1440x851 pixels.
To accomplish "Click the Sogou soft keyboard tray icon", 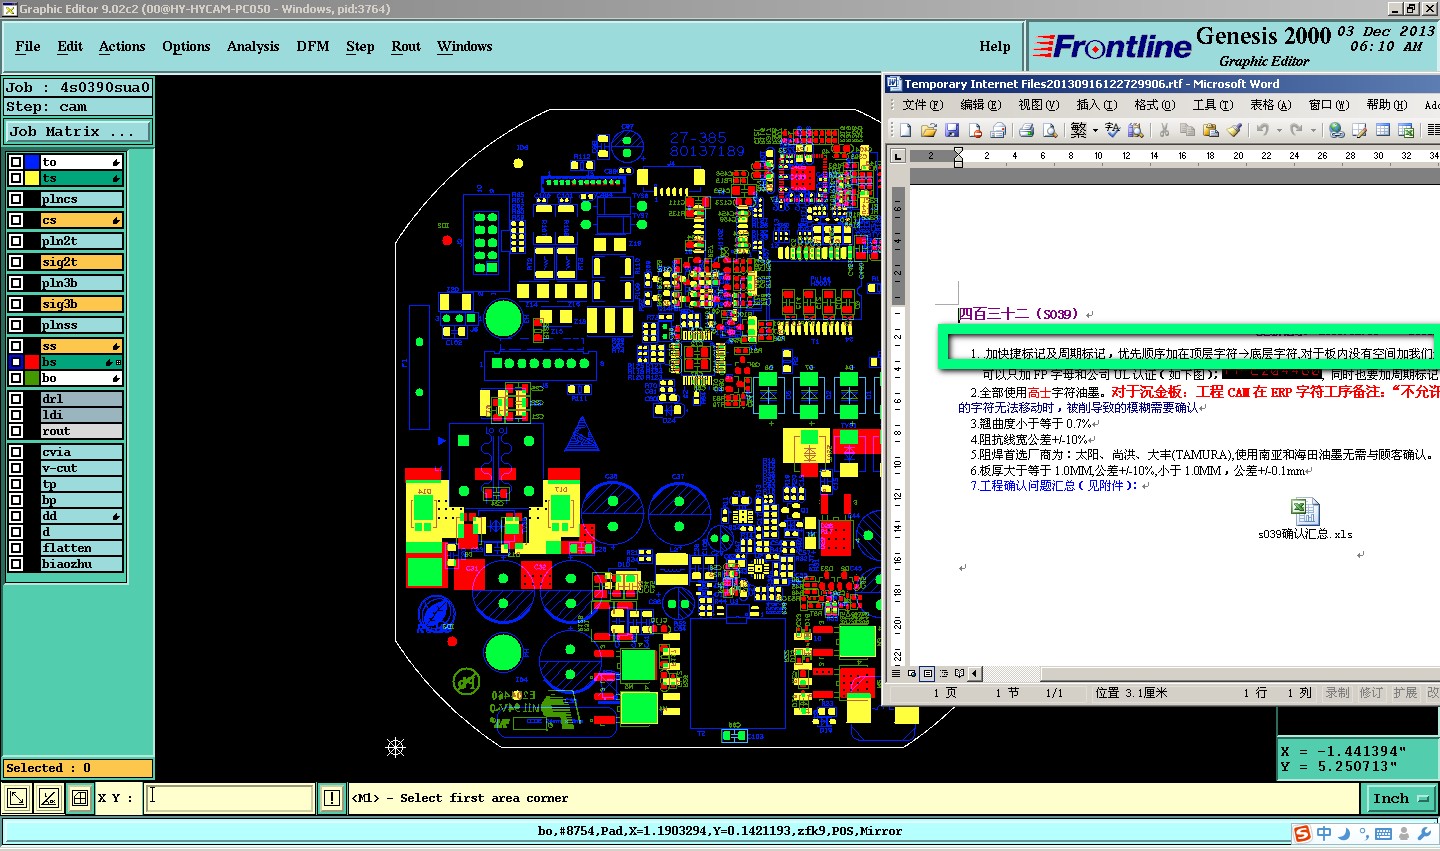I will (1384, 834).
